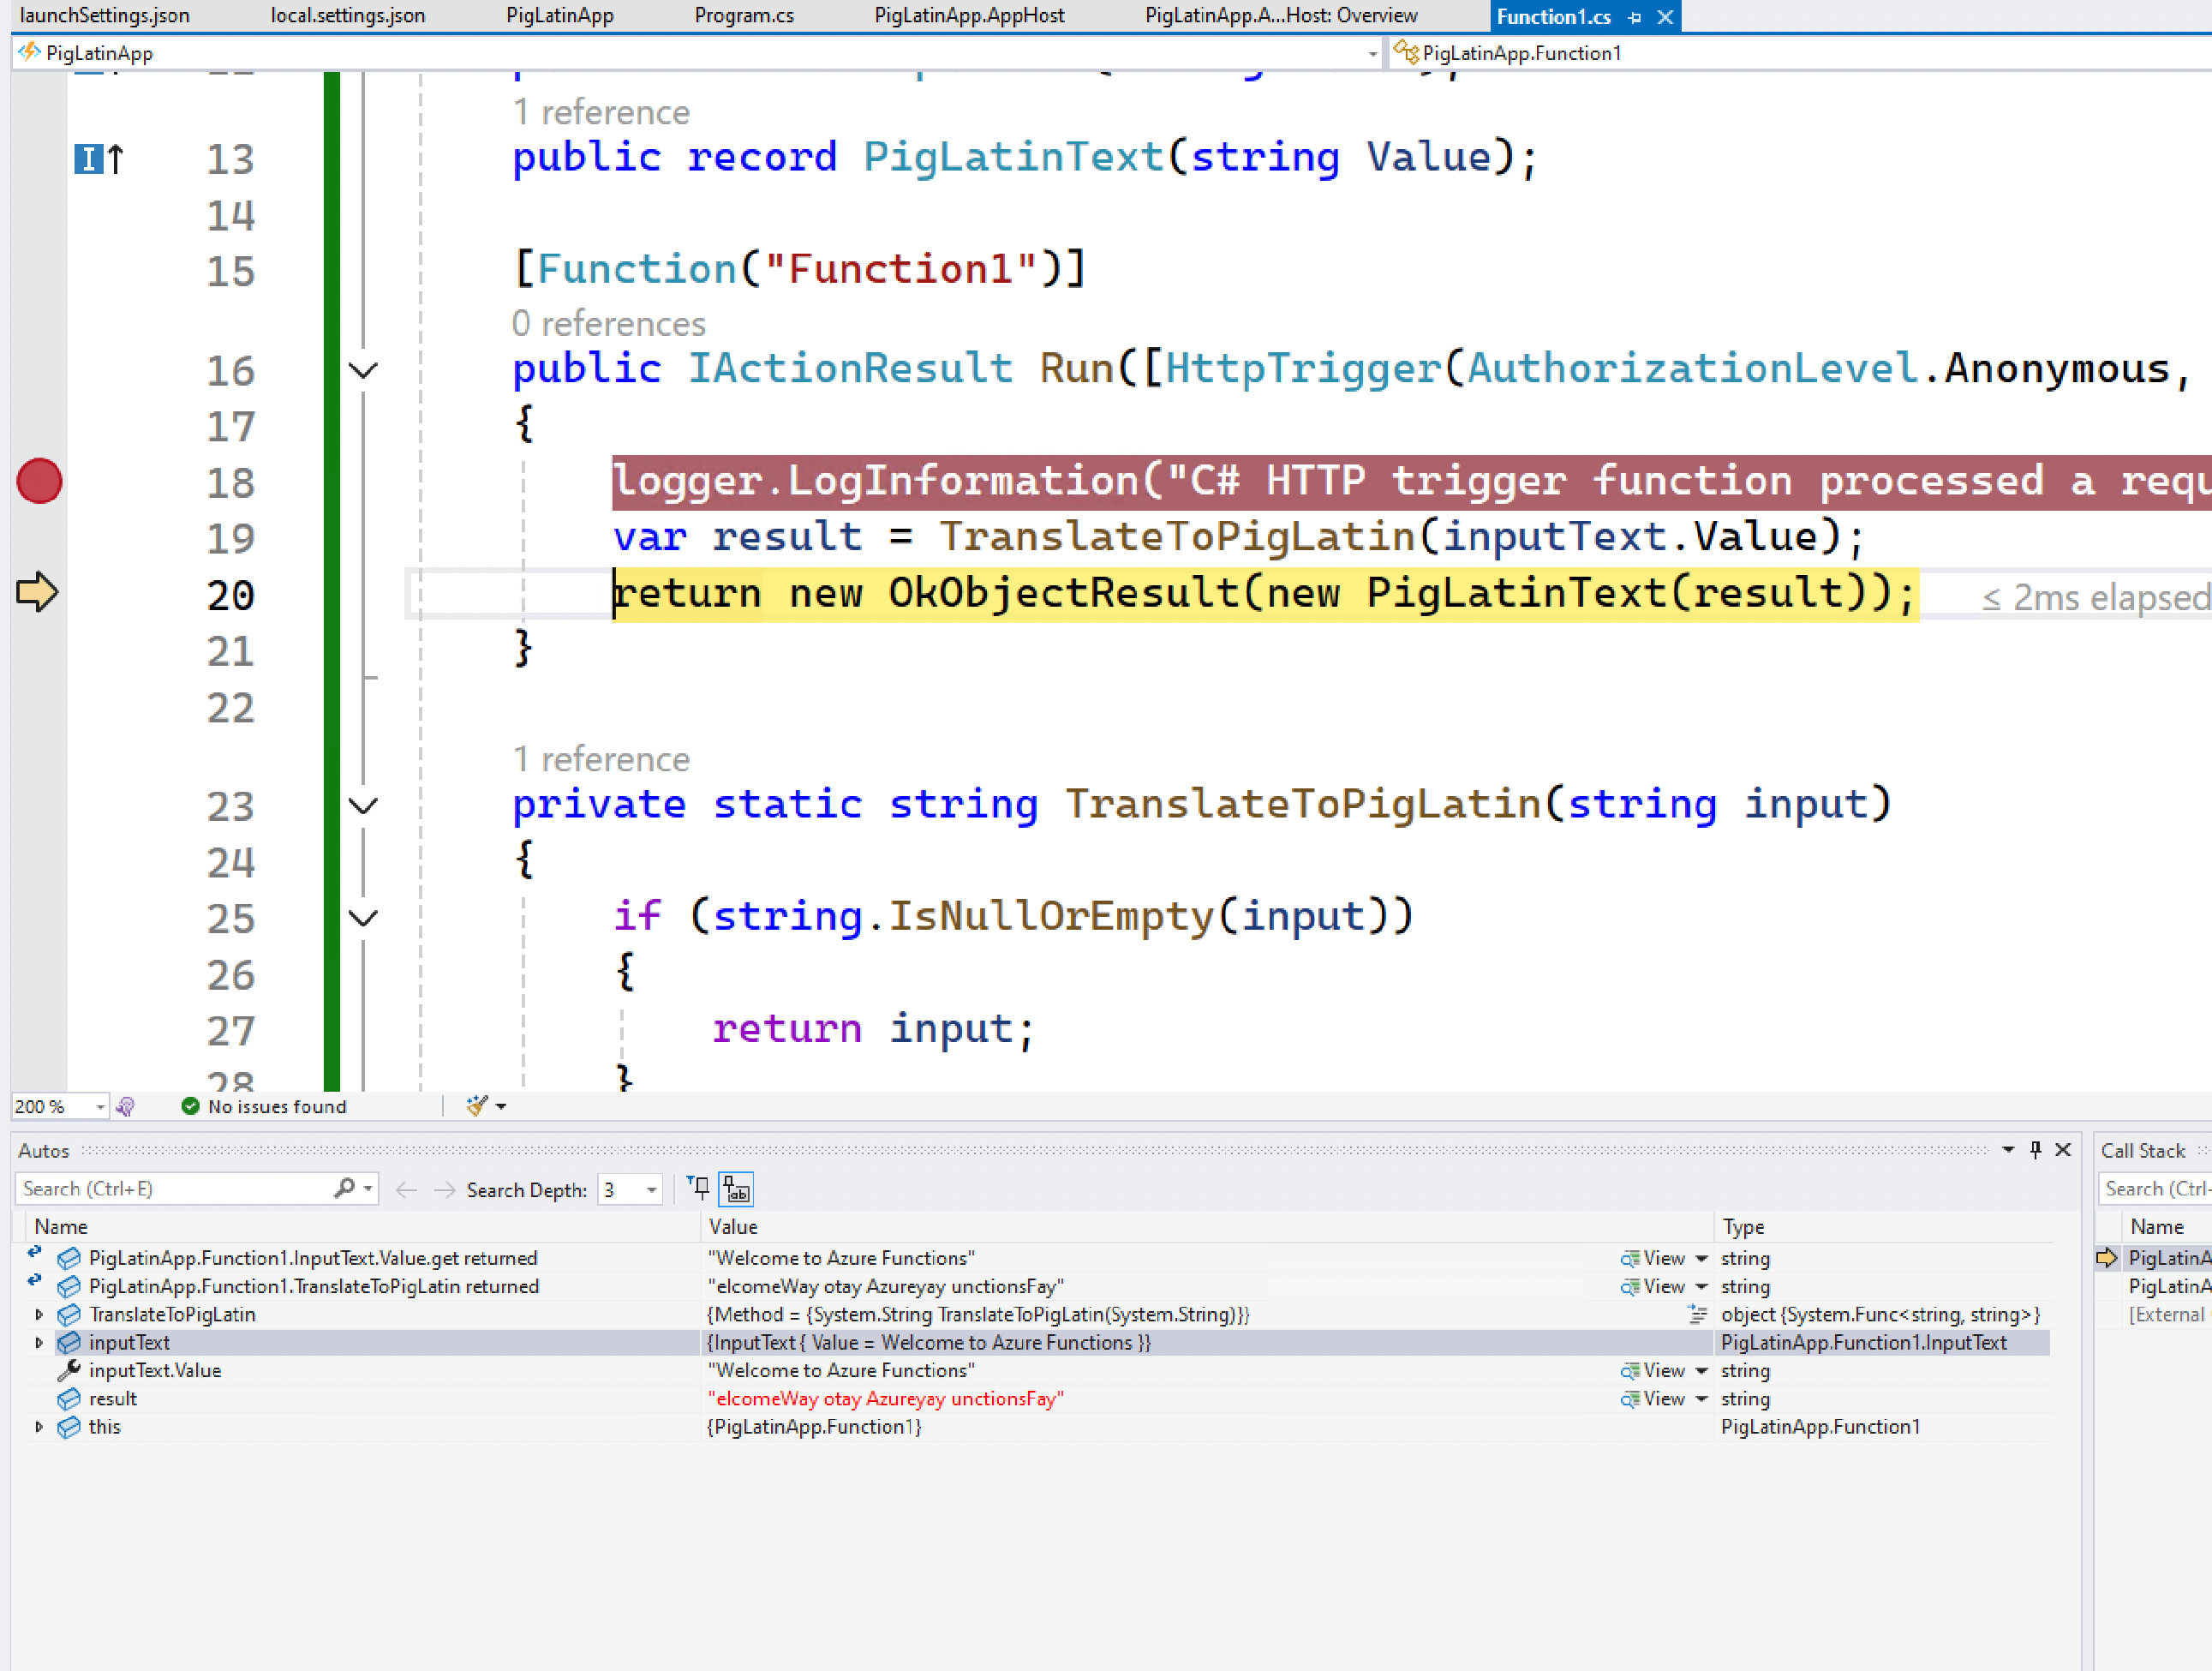Toggle the breakpoint on line 18
This screenshot has height=1671, width=2212.
[x=38, y=481]
